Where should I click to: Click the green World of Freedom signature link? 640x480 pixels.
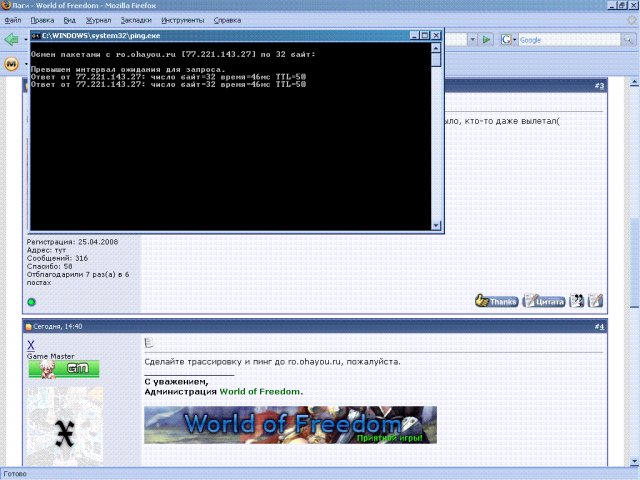coord(260,391)
